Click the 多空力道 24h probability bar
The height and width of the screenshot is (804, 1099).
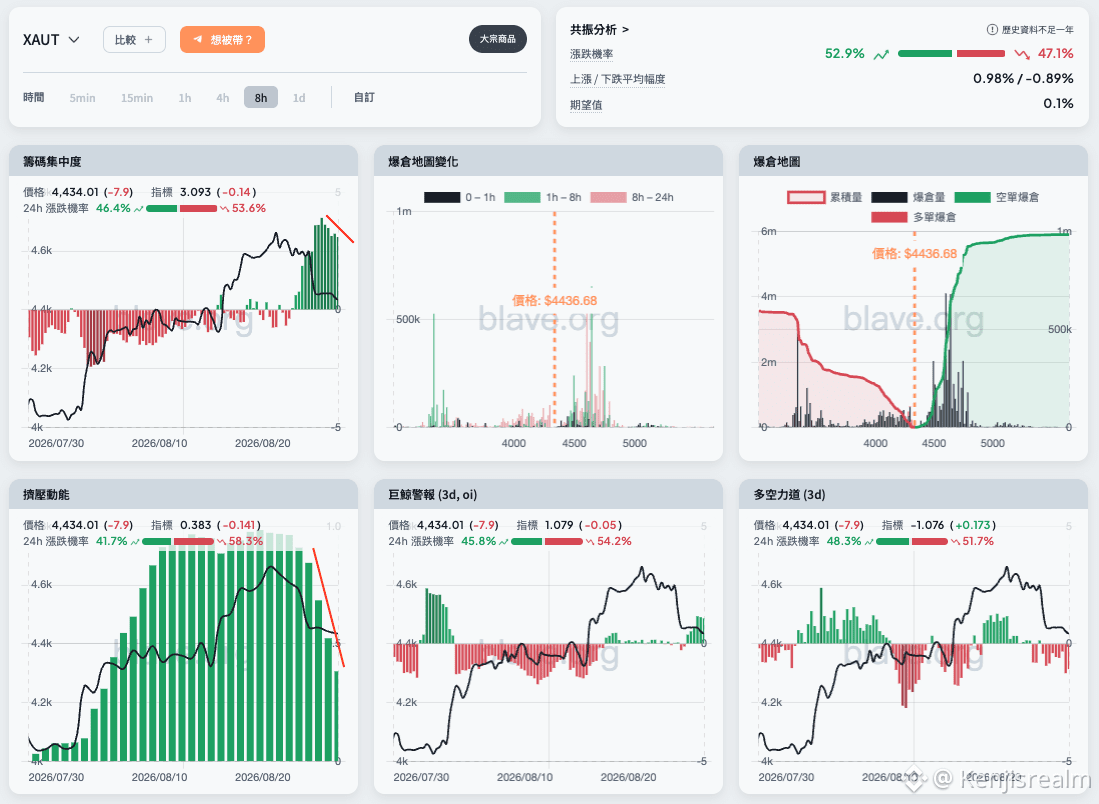912,541
